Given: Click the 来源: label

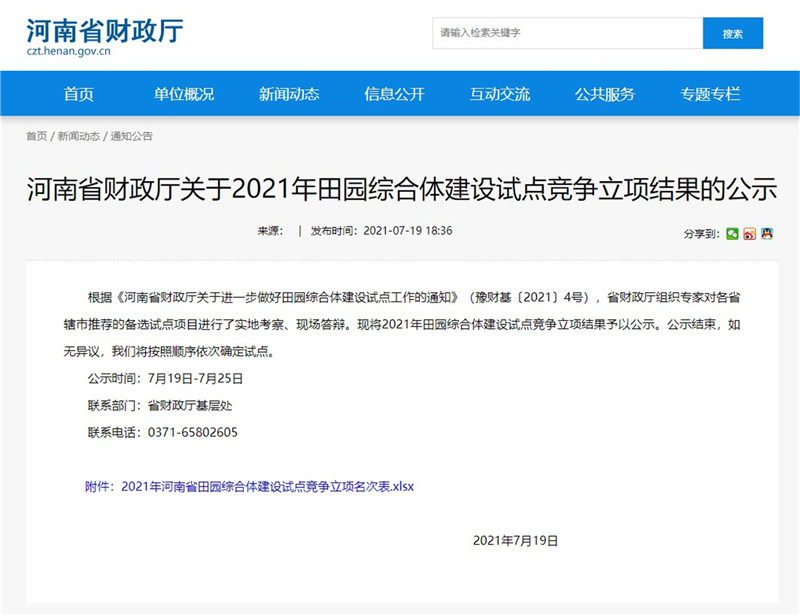Looking at the screenshot, I should (x=270, y=231).
